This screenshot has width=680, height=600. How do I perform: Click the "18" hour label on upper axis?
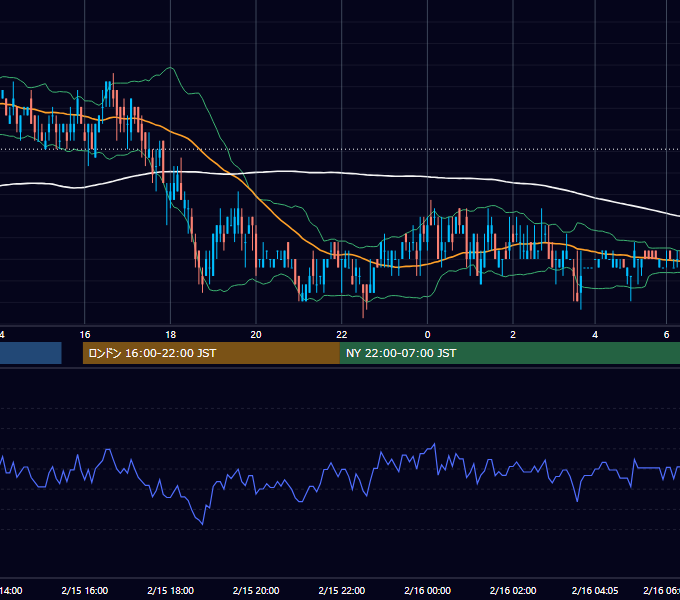coord(171,335)
